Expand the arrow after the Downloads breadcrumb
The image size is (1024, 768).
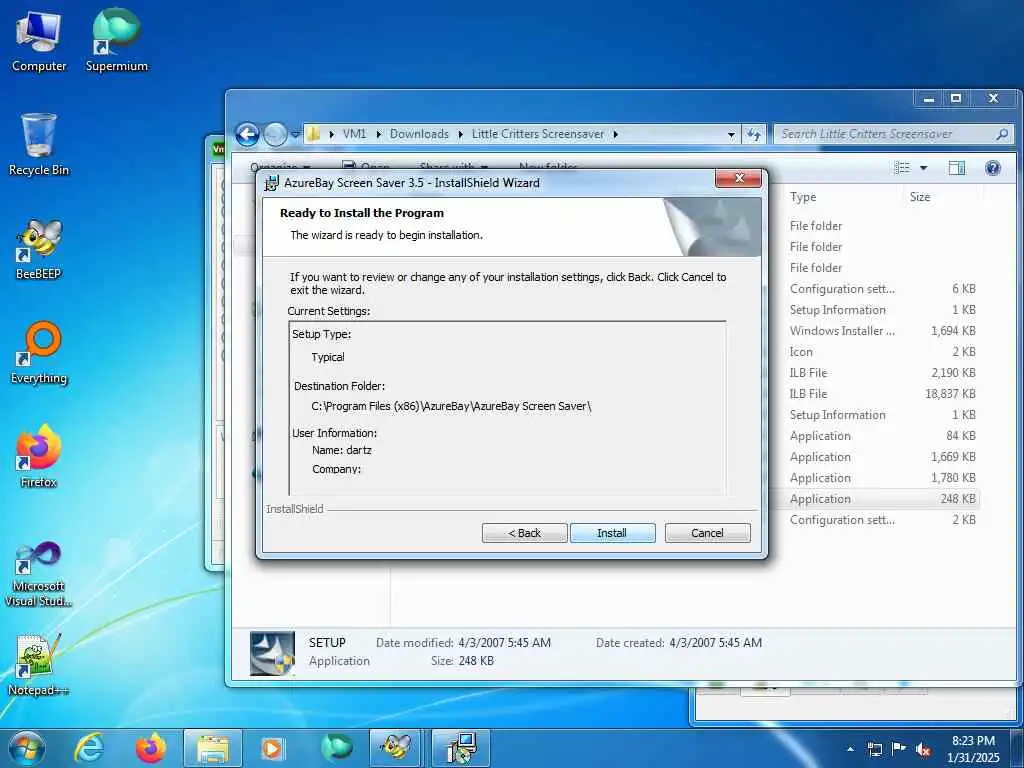point(460,134)
